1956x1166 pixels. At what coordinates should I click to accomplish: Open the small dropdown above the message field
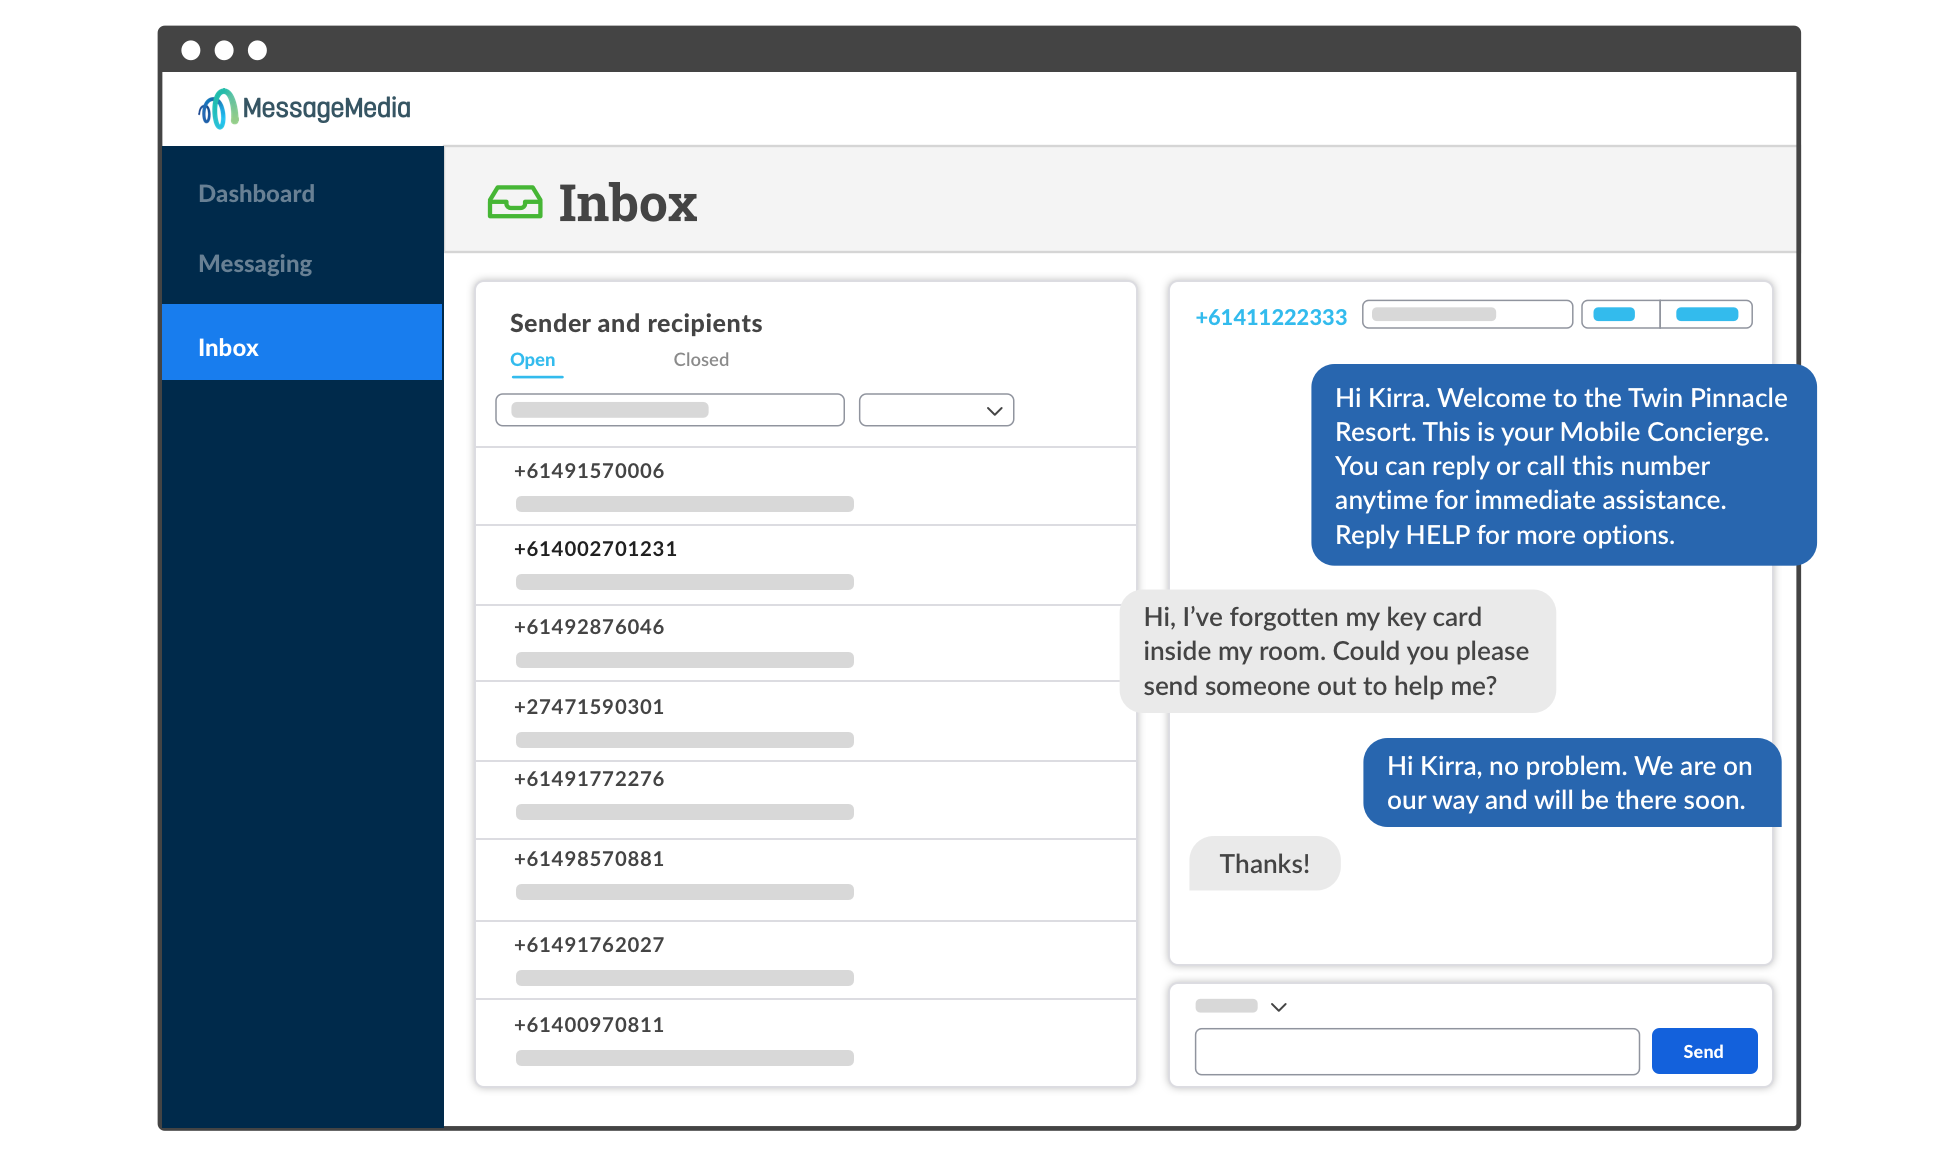[1278, 1007]
